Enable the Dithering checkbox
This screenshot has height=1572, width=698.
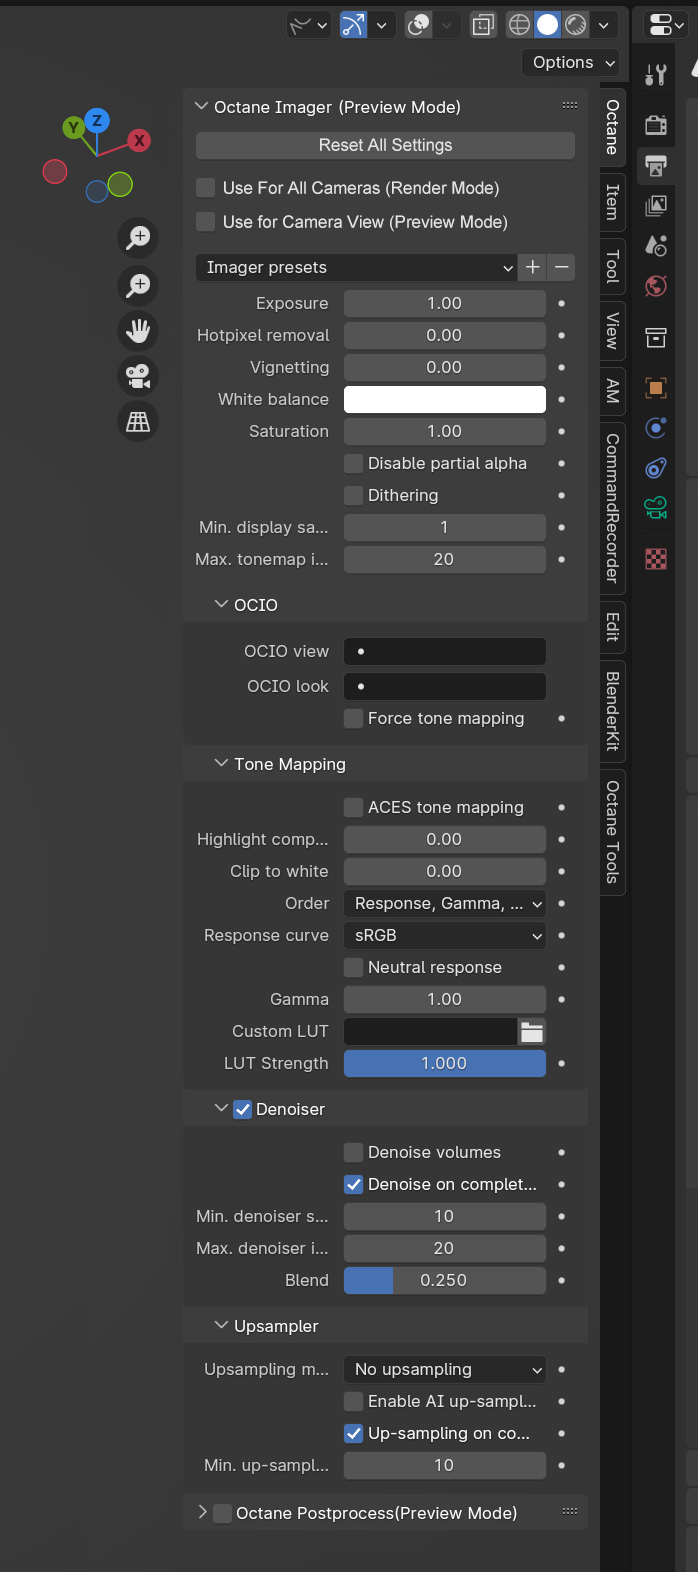pos(353,496)
